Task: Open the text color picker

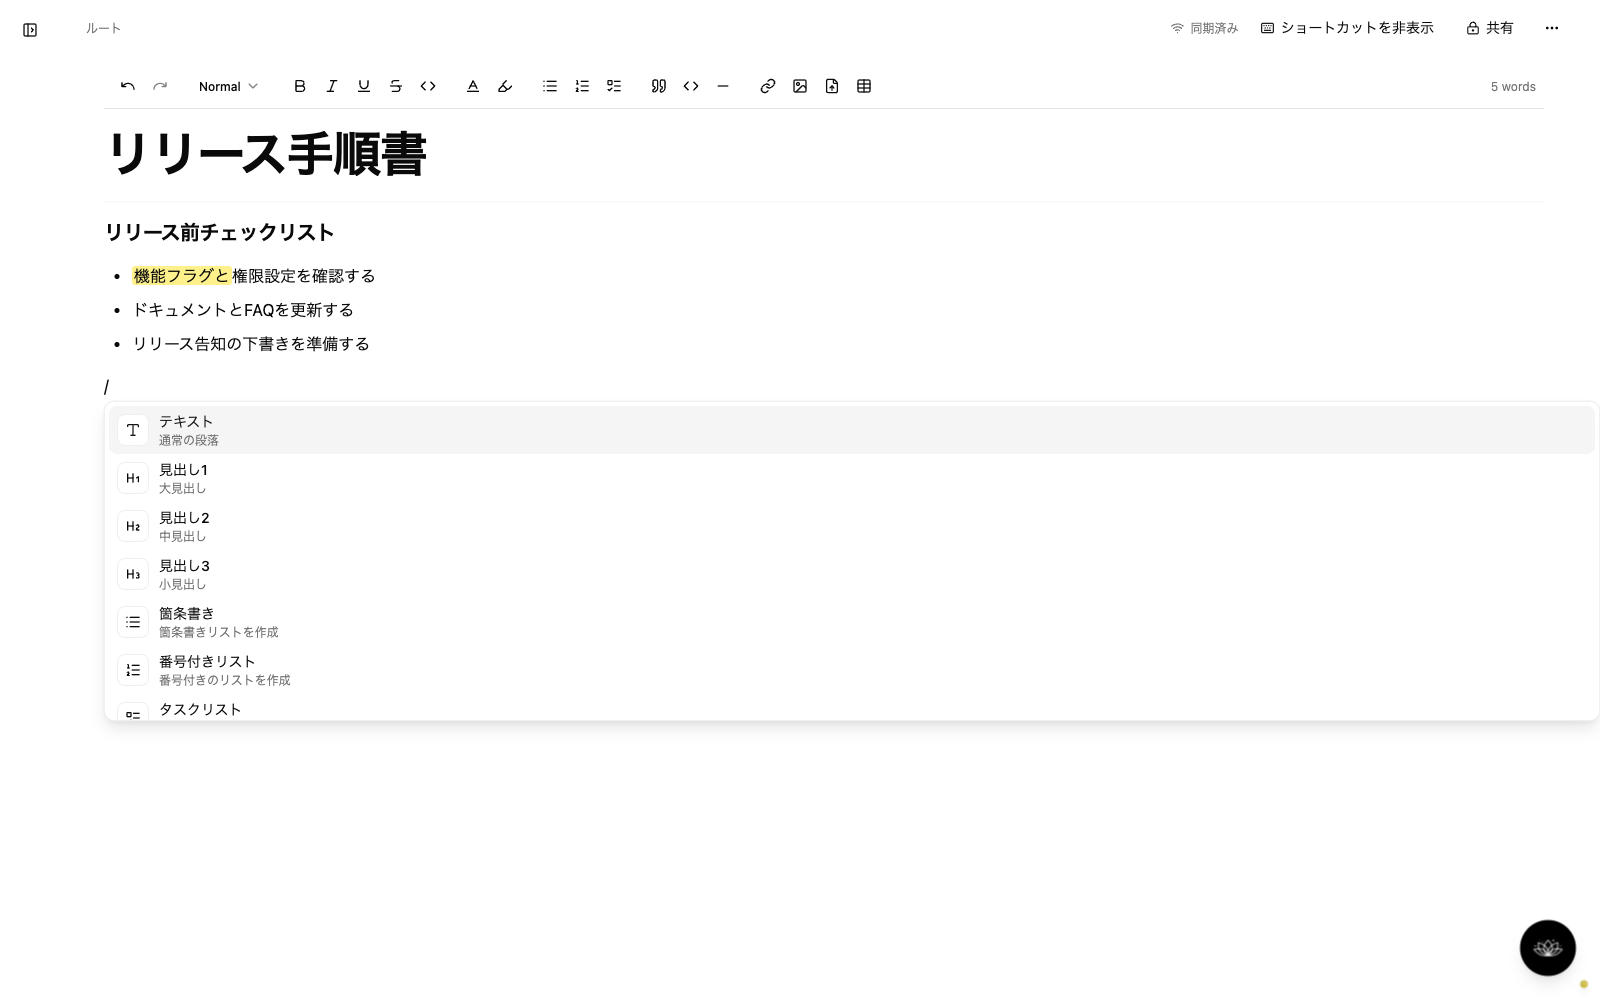Action: click(x=473, y=86)
